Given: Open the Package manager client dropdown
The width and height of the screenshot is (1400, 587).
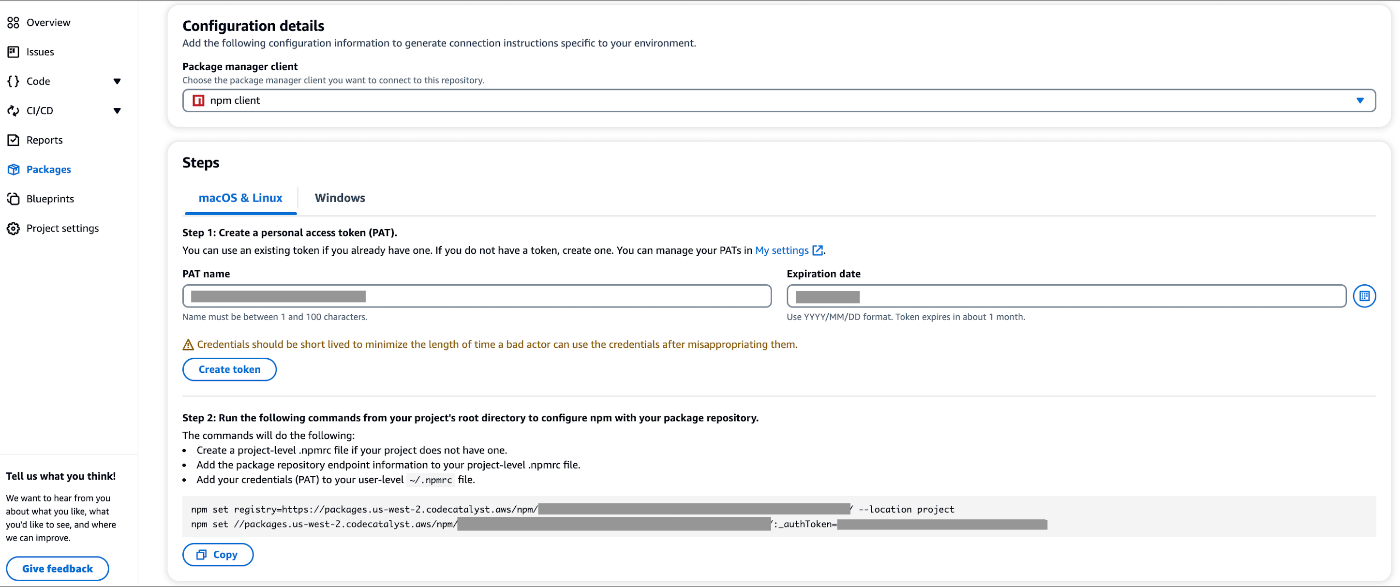Looking at the screenshot, I should click(779, 101).
